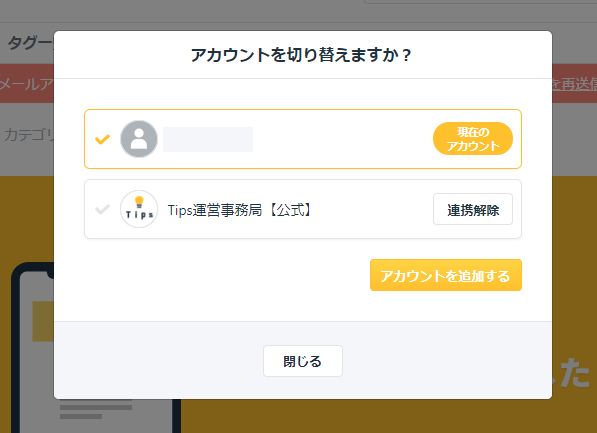Click the を再送信 link in red banner

click(574, 84)
